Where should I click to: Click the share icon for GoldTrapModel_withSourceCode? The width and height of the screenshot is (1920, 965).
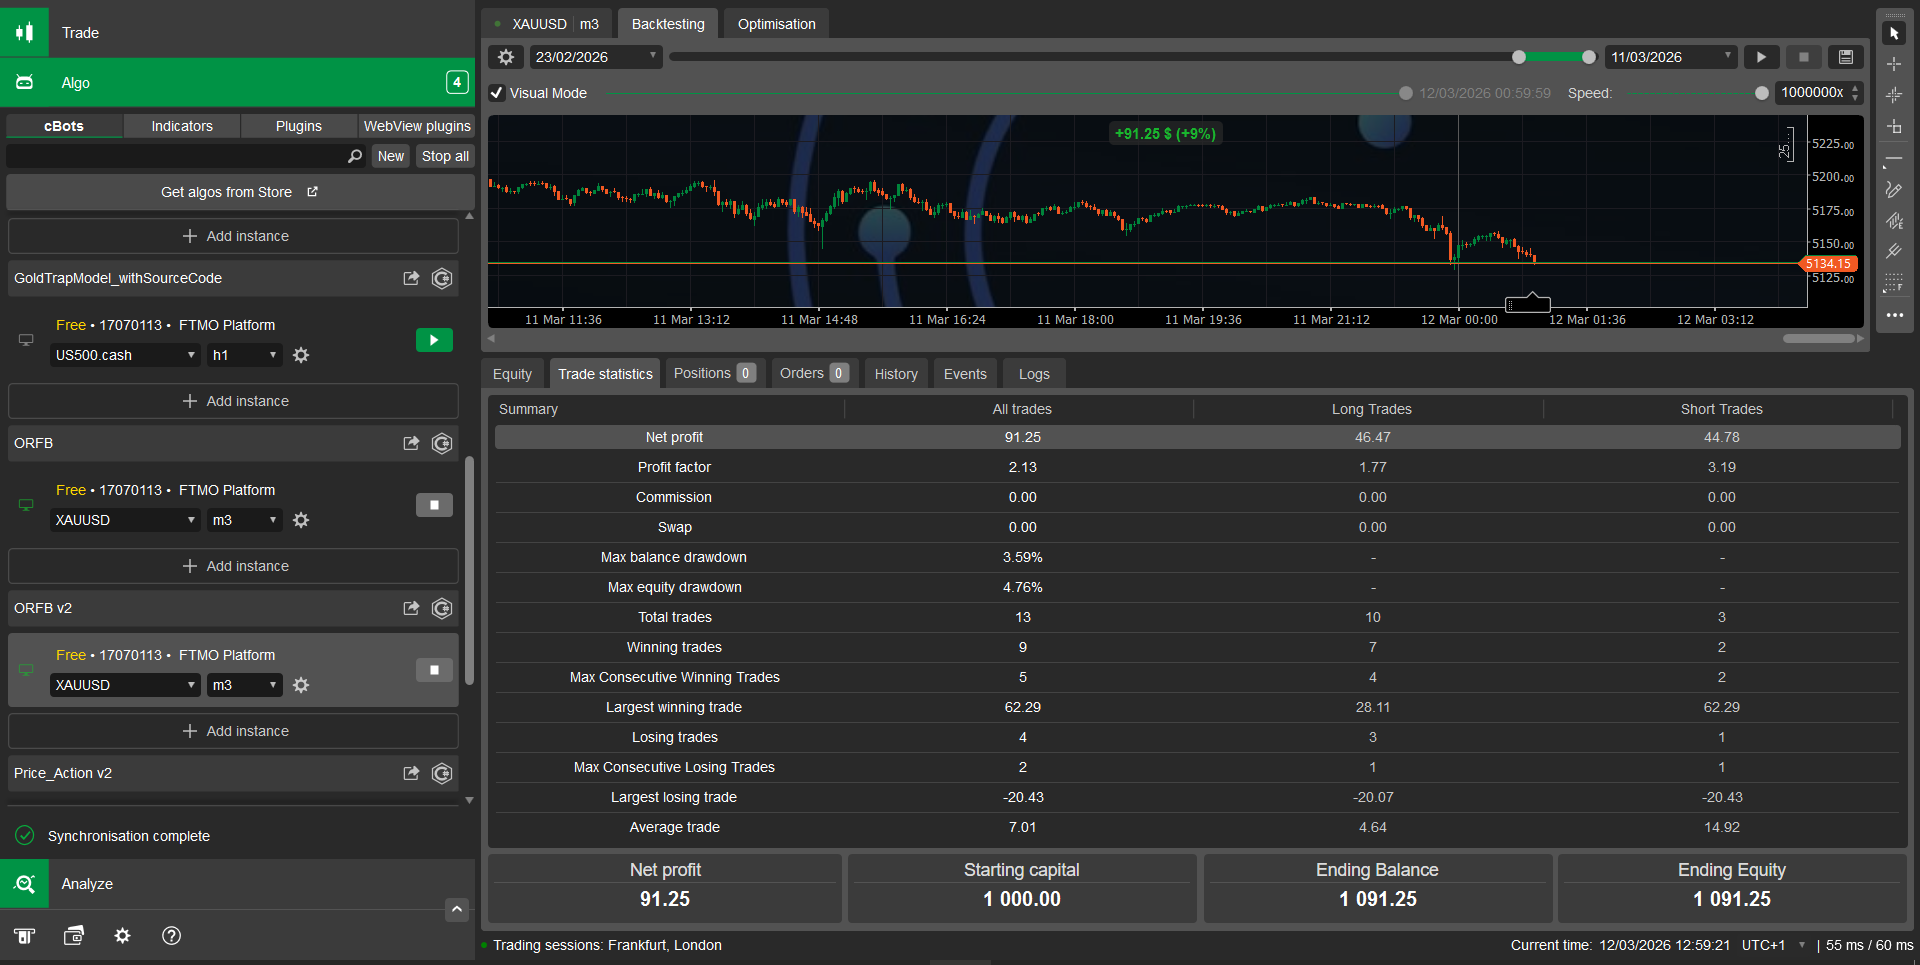click(x=411, y=278)
